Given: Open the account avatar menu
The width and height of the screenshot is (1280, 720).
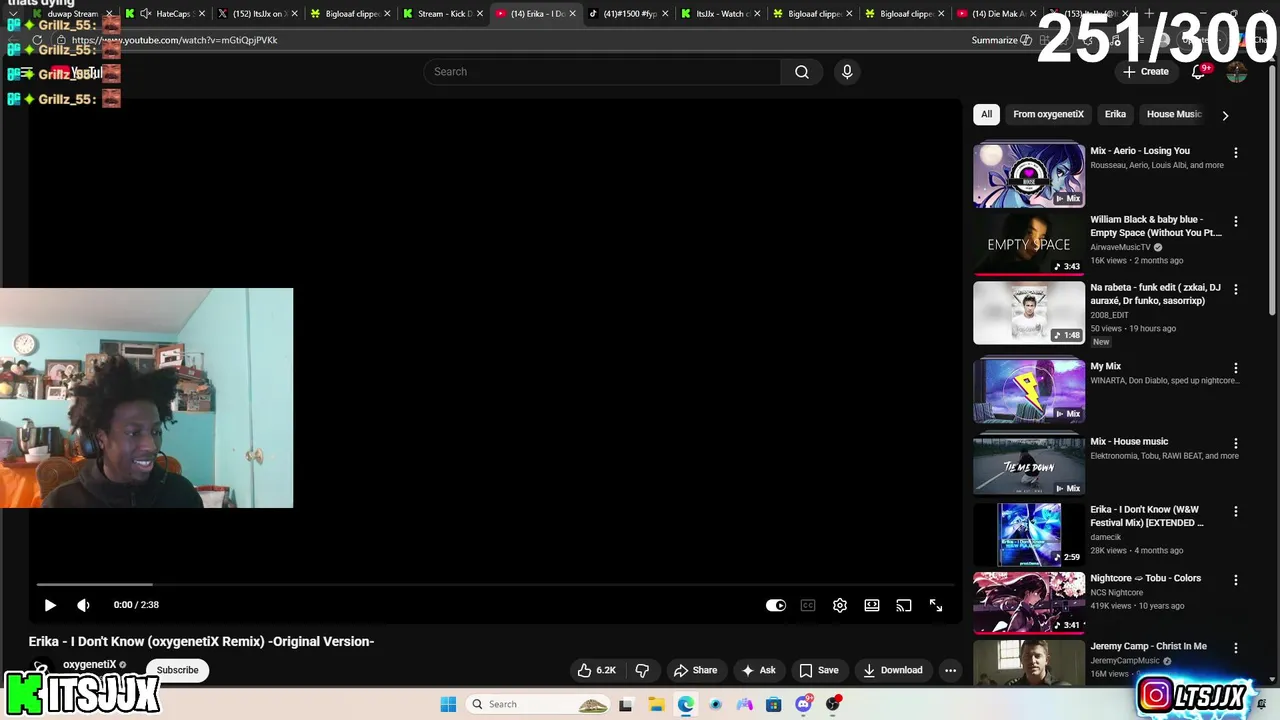Looking at the screenshot, I should click(x=1237, y=72).
